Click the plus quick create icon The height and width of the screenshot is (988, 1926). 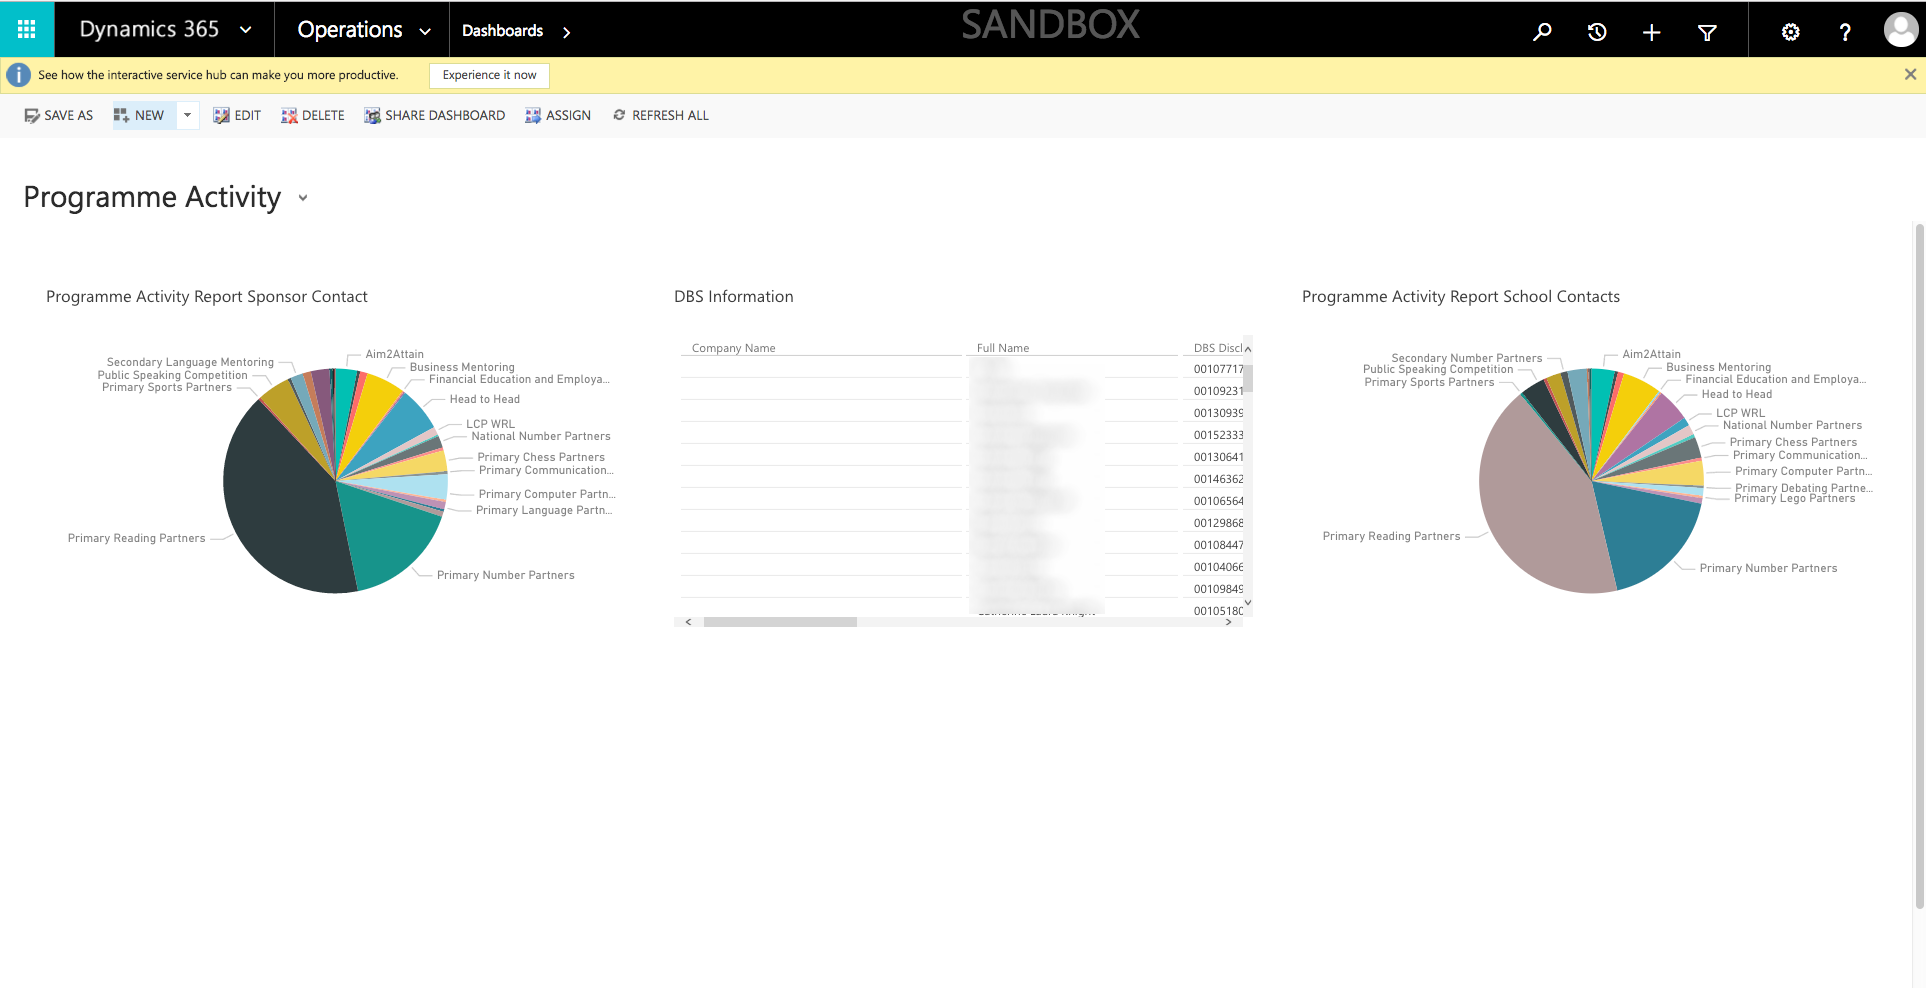(1651, 32)
